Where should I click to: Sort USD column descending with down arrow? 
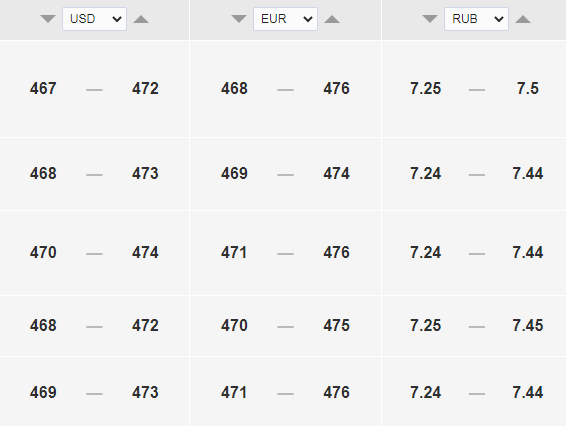[x=48, y=19]
